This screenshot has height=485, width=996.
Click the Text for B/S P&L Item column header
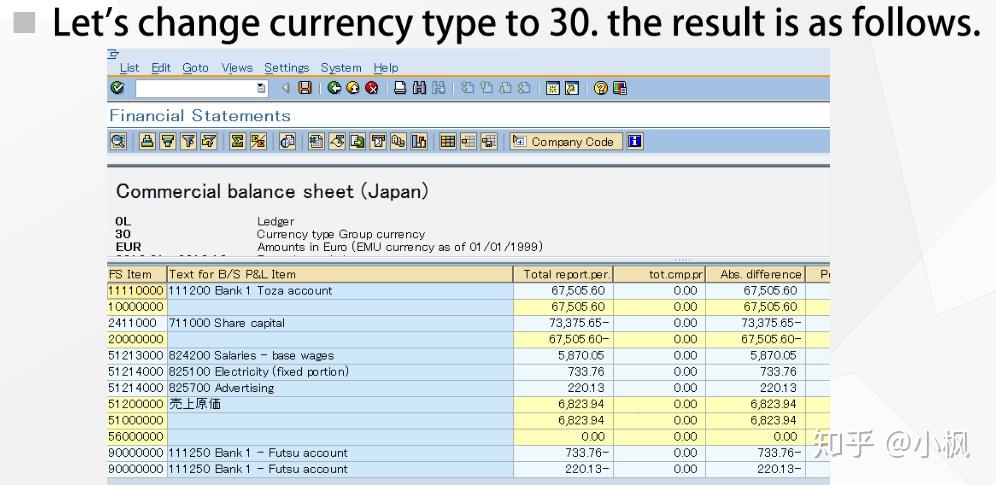coord(340,274)
